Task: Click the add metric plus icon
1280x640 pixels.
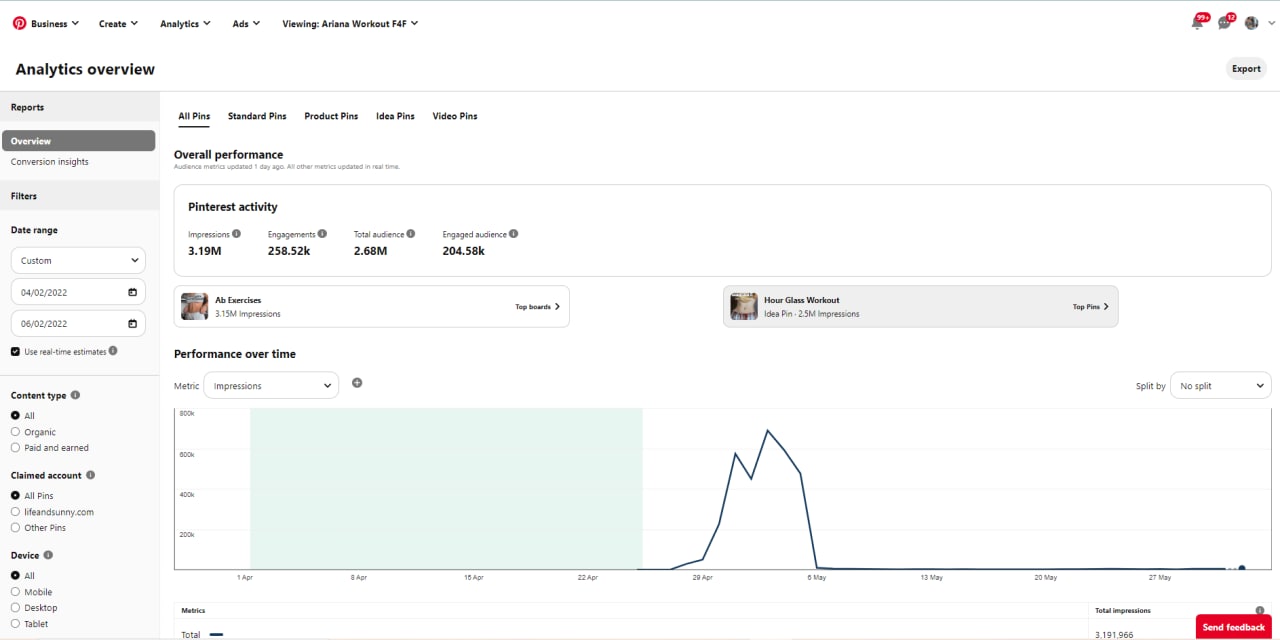Action: 357,383
